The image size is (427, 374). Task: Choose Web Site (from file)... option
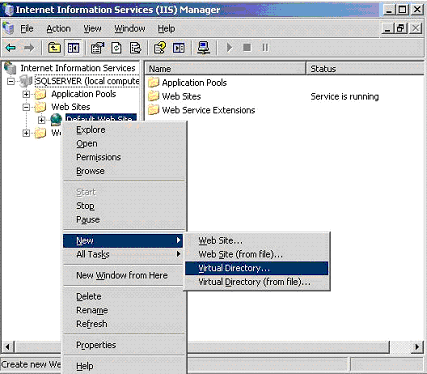(257, 254)
